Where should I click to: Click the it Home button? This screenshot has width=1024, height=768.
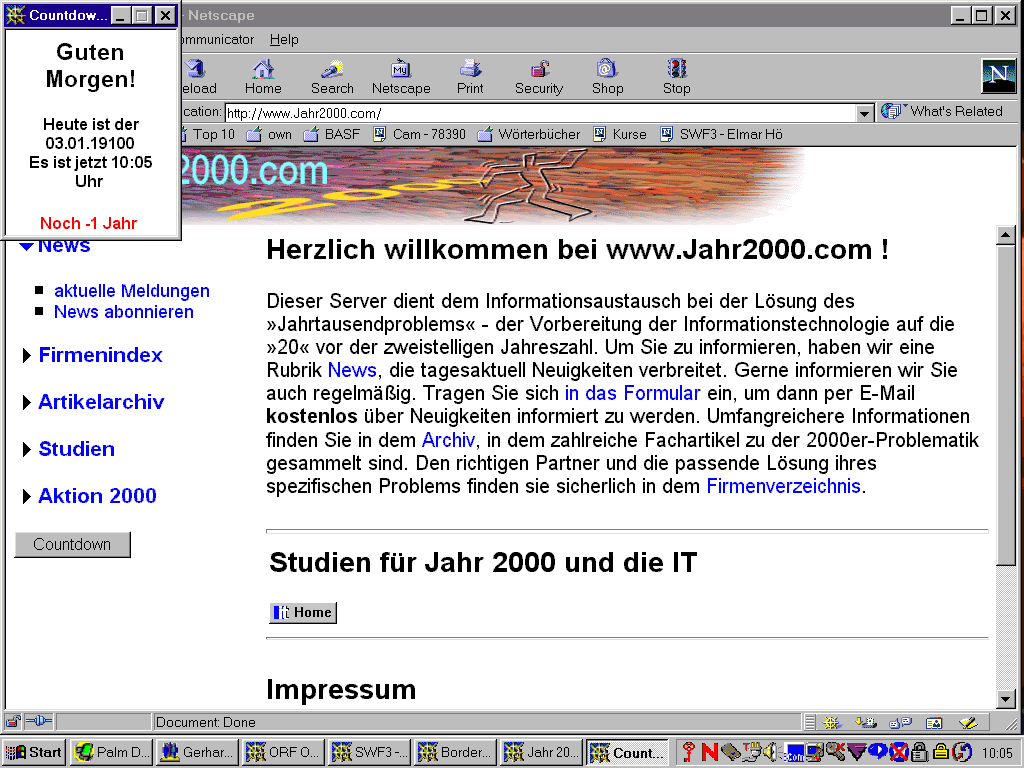[303, 613]
